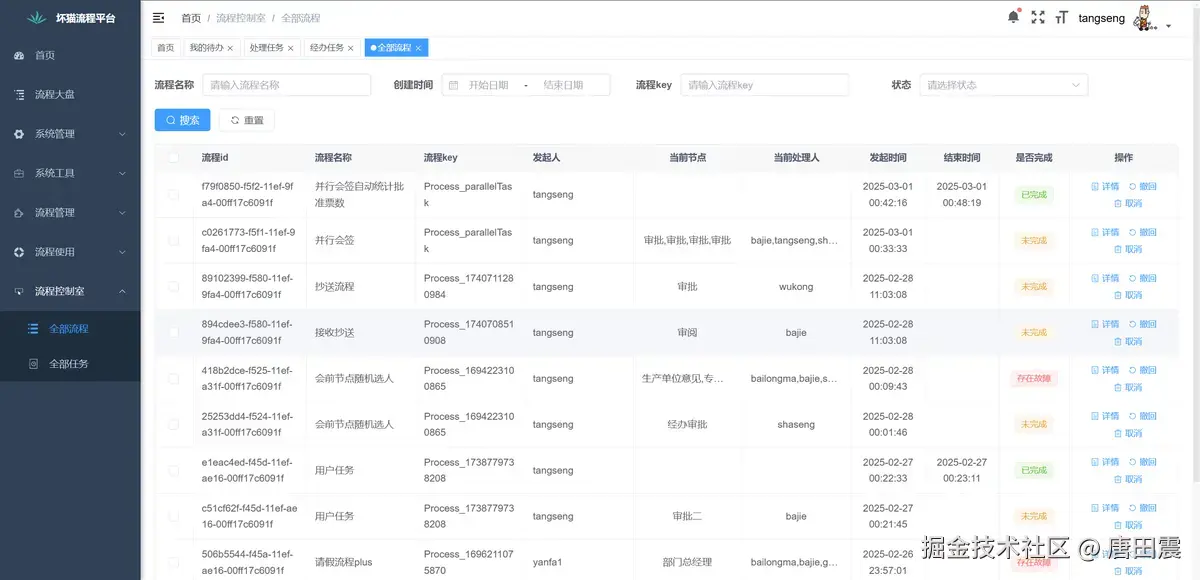
Task: Toggle fullscreen icon in header
Action: coord(1038,18)
